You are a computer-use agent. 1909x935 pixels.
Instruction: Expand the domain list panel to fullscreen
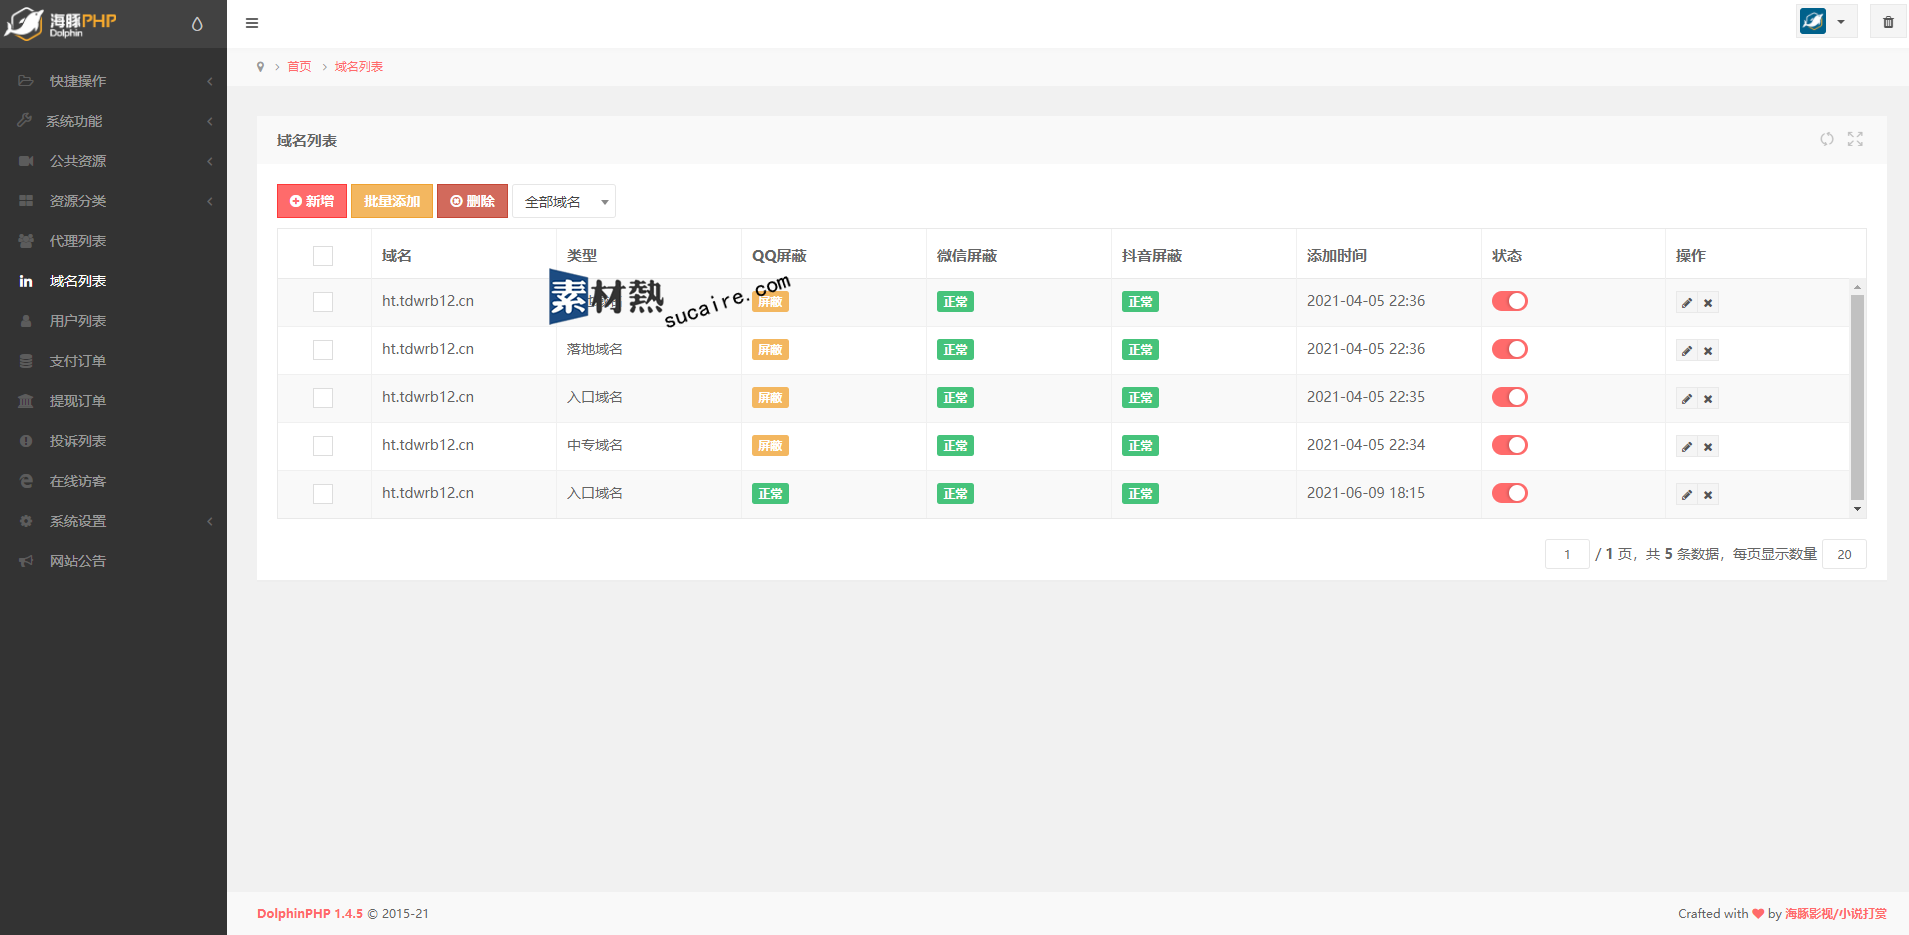pyautogui.click(x=1855, y=139)
